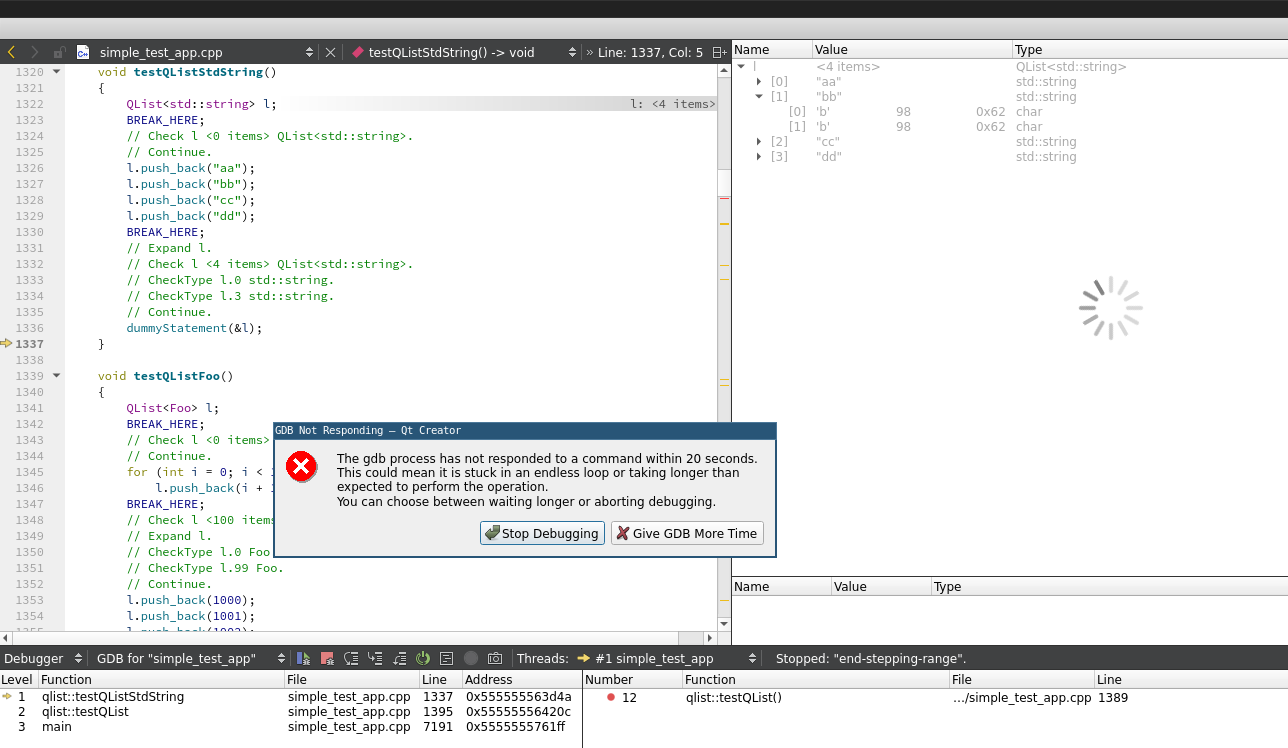This screenshot has height=748, width=1288.
Task: Close the simple_test_app.cpp document
Action: click(x=331, y=52)
